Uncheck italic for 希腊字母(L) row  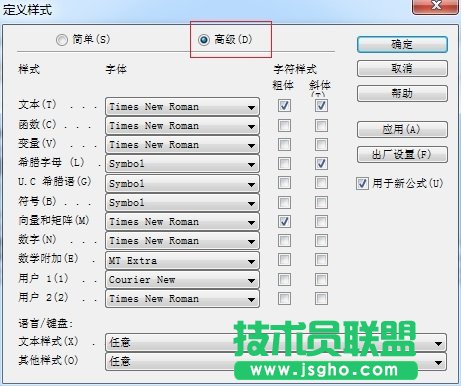pyautogui.click(x=321, y=163)
